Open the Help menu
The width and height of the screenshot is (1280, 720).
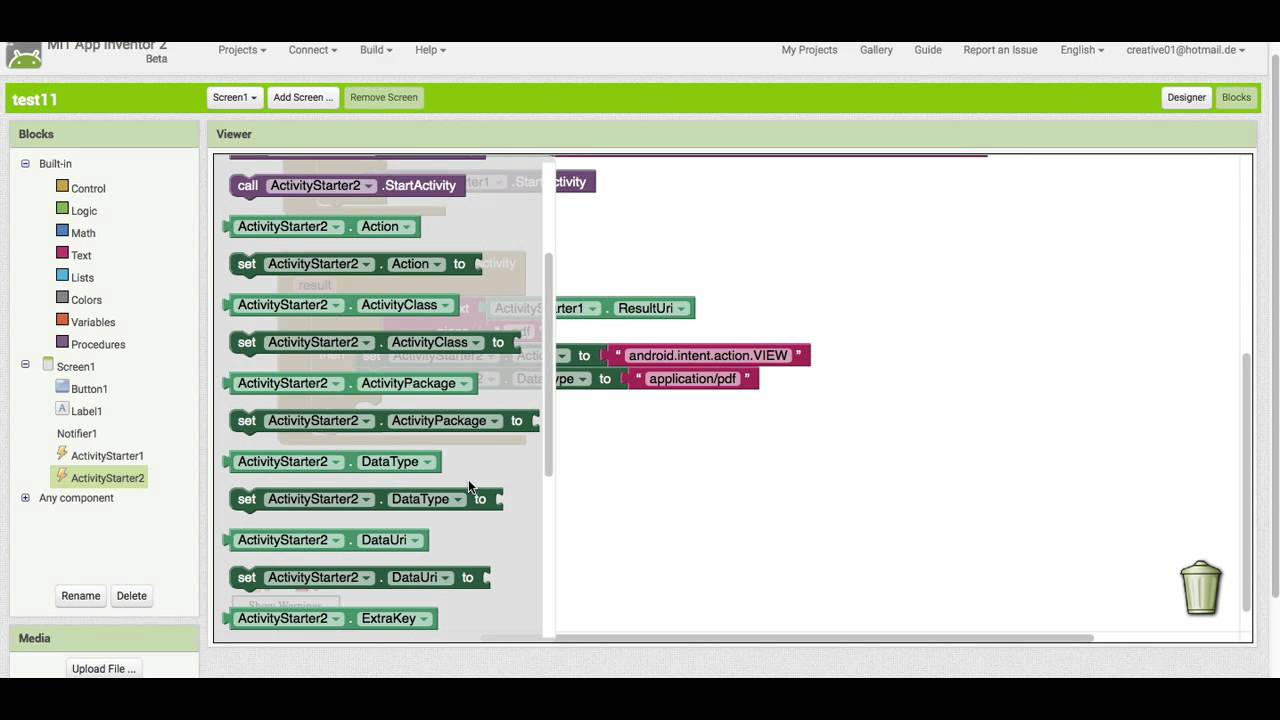pyautogui.click(x=430, y=50)
